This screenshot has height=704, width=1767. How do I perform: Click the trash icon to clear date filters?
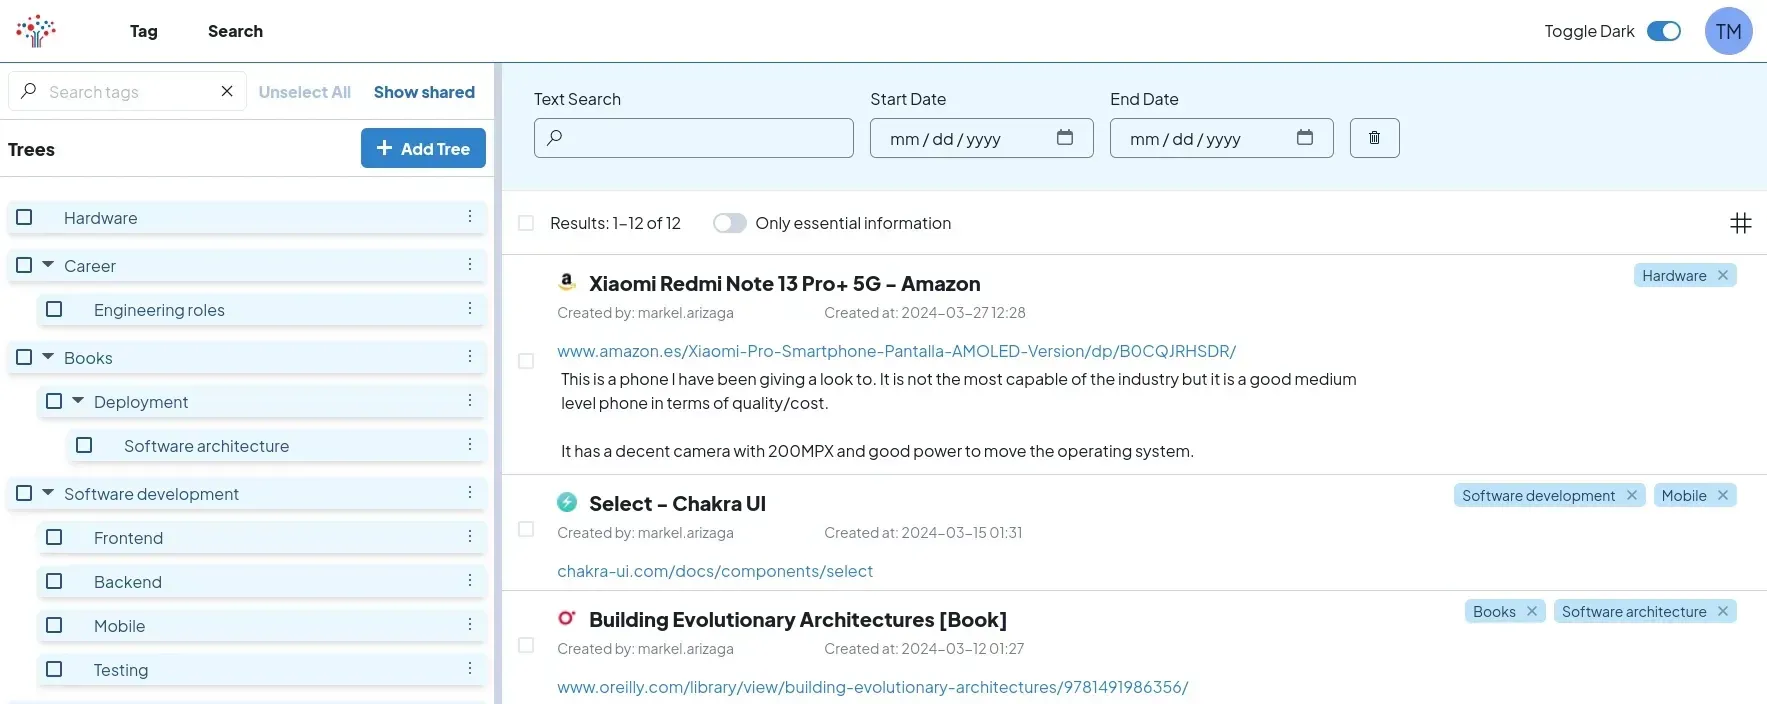click(x=1374, y=138)
